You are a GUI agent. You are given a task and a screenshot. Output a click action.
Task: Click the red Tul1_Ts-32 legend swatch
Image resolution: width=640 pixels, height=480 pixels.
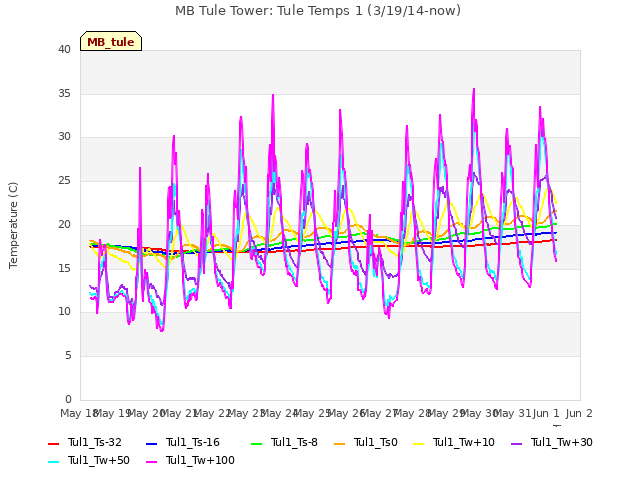54,443
